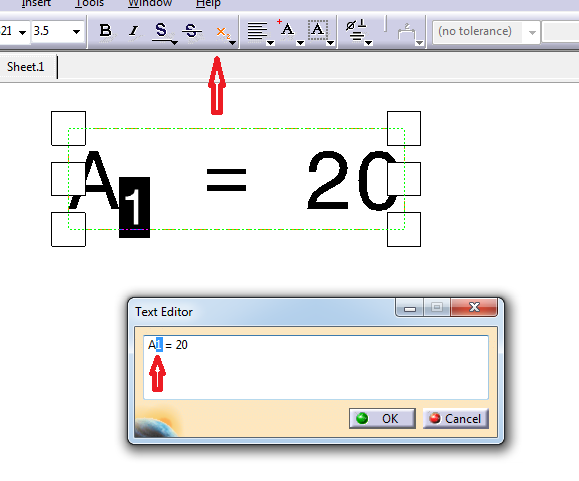Image resolution: width=579 pixels, height=481 pixels.
Task: Toggle Bold text formatting
Action: [106, 31]
